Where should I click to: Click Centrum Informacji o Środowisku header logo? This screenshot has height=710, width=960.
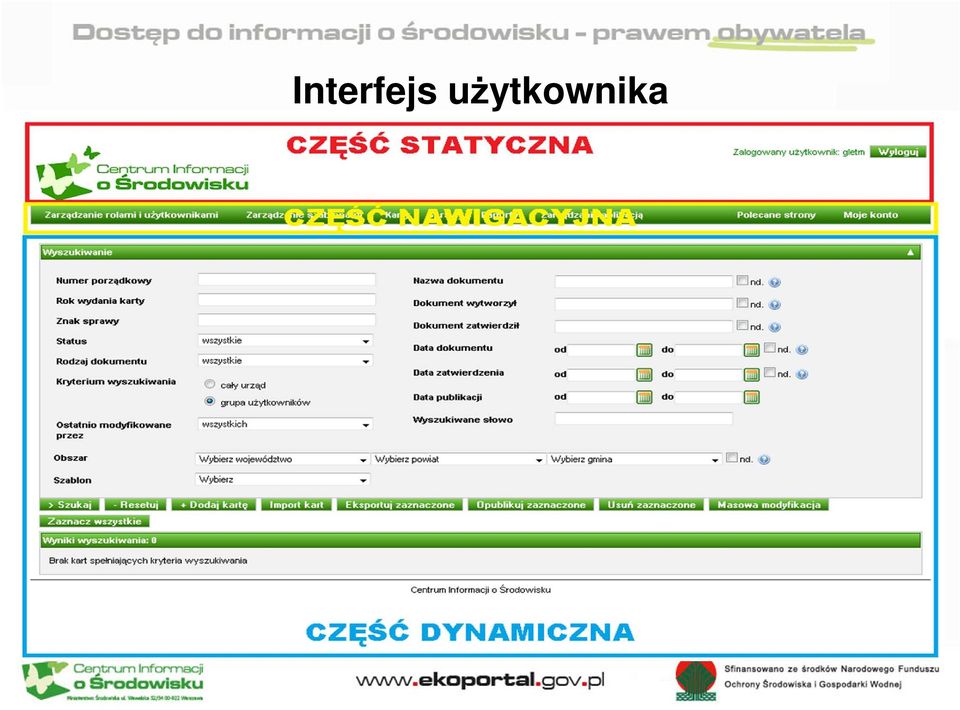click(142, 173)
